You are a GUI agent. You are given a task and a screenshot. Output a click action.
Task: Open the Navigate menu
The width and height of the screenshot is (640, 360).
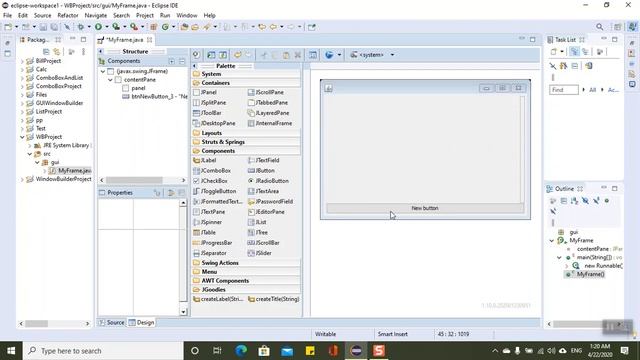pyautogui.click(x=96, y=16)
